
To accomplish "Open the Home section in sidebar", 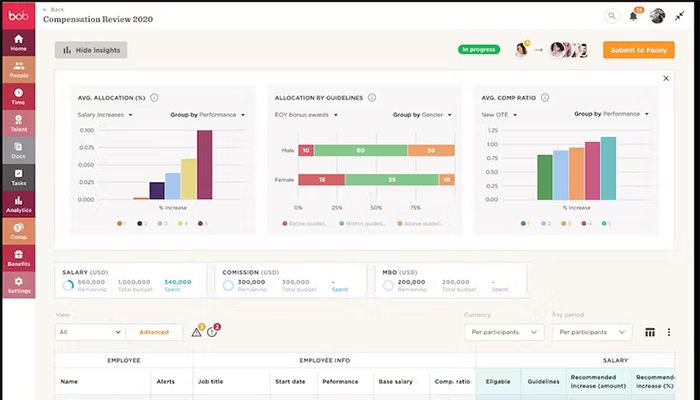I will (x=19, y=43).
